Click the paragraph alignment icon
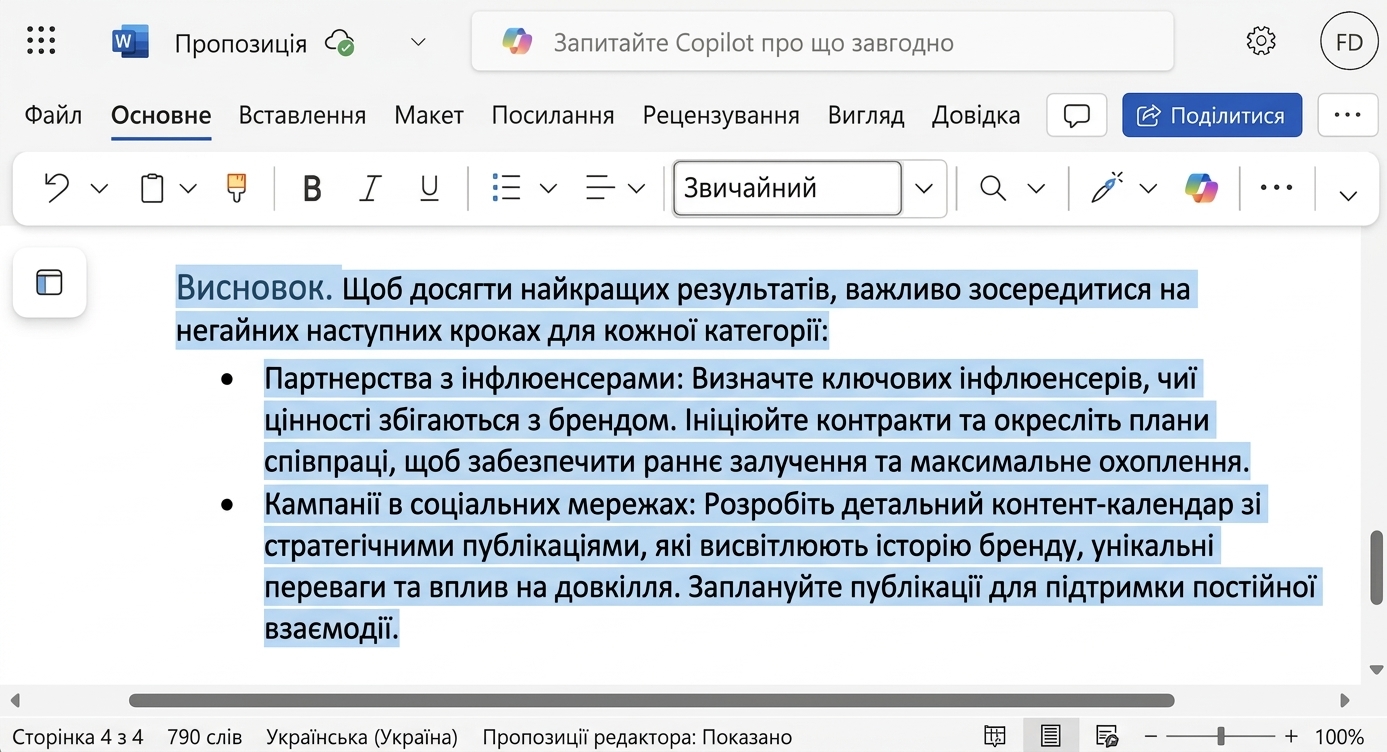This screenshot has width=1387, height=752. point(600,188)
